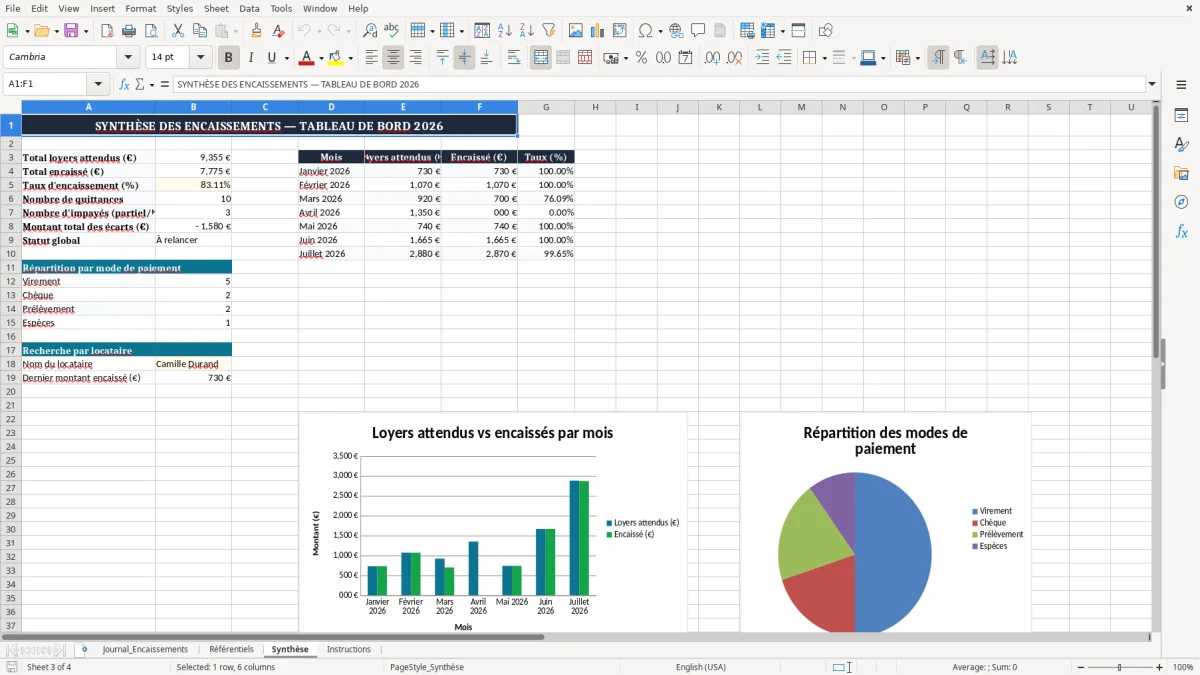Click Insert Pivot Table icon
The width and height of the screenshot is (1200, 675).
pyautogui.click(x=620, y=31)
